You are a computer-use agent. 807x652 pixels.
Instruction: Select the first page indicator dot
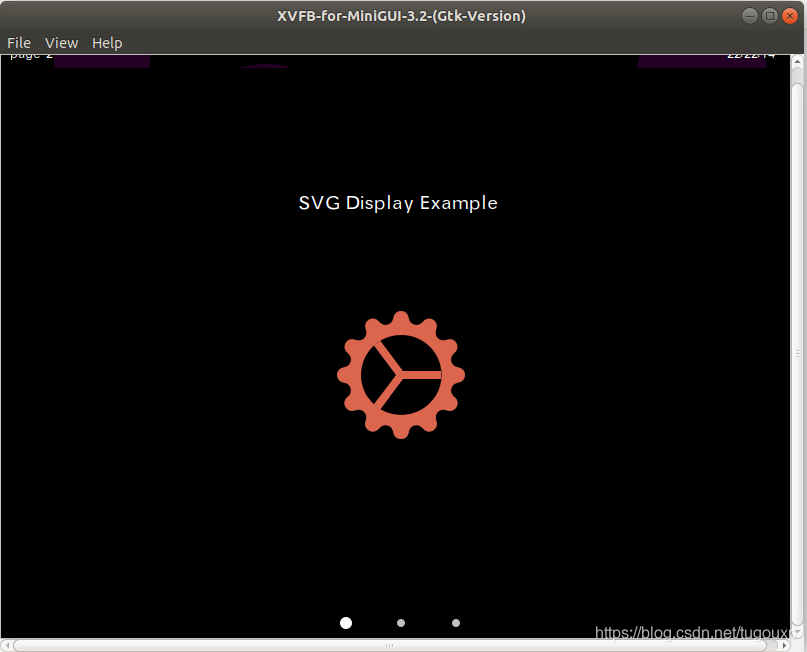point(346,623)
